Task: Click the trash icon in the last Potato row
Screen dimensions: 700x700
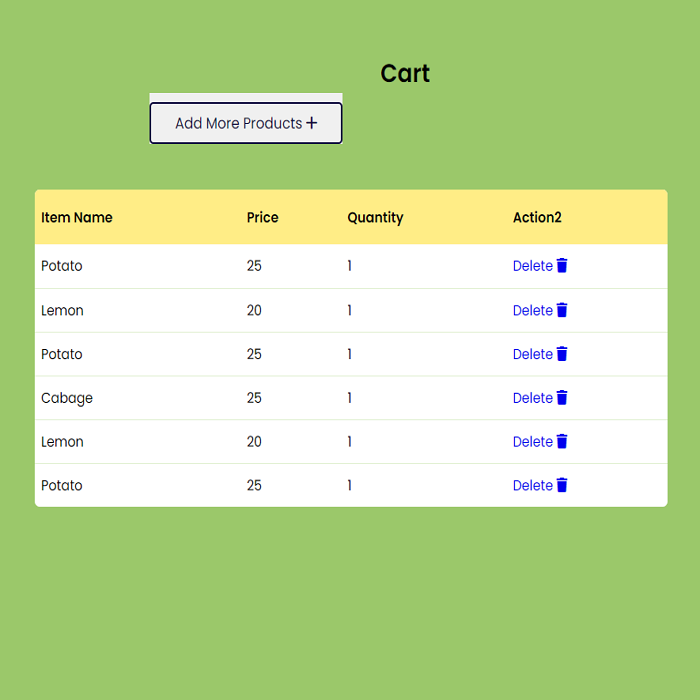Action: coord(562,485)
